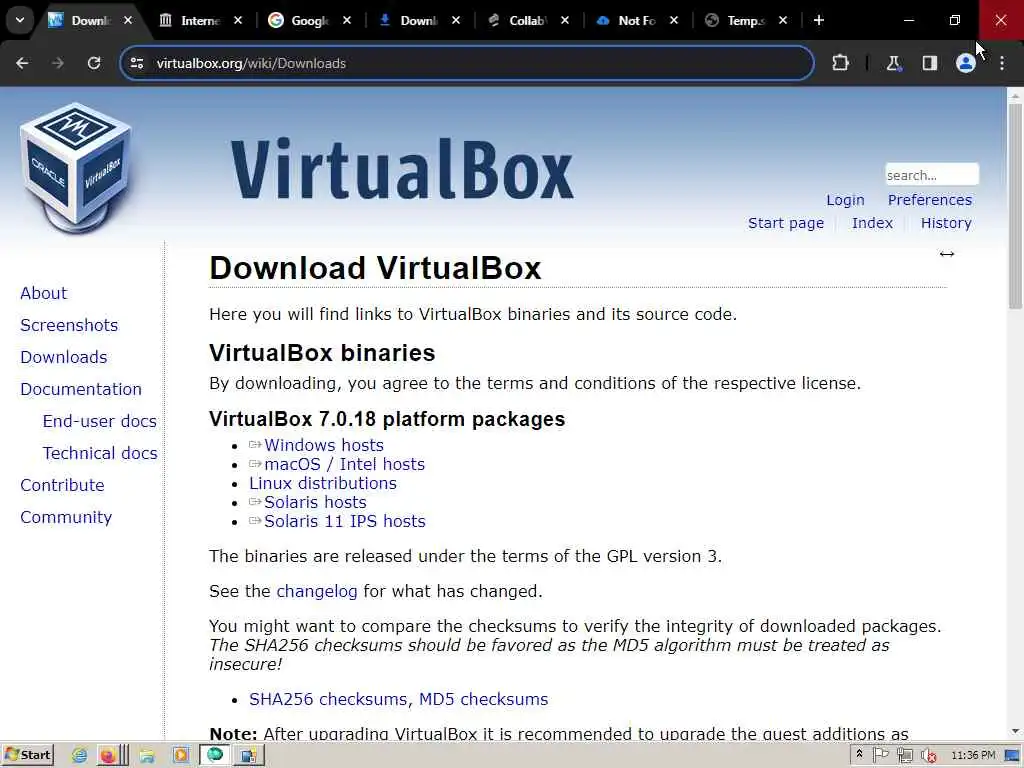Open site information icon in address bar
The width and height of the screenshot is (1024, 768).
(x=136, y=63)
